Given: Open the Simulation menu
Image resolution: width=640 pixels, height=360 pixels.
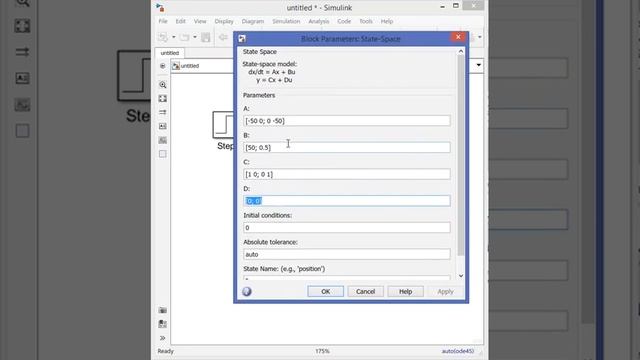Looking at the screenshot, I should tap(286, 21).
